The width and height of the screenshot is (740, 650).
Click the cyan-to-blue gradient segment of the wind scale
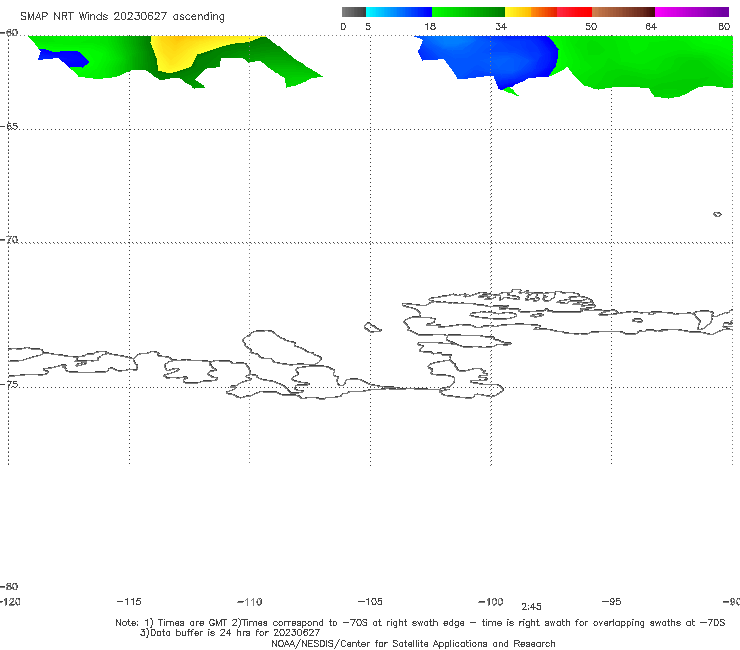coord(399,12)
